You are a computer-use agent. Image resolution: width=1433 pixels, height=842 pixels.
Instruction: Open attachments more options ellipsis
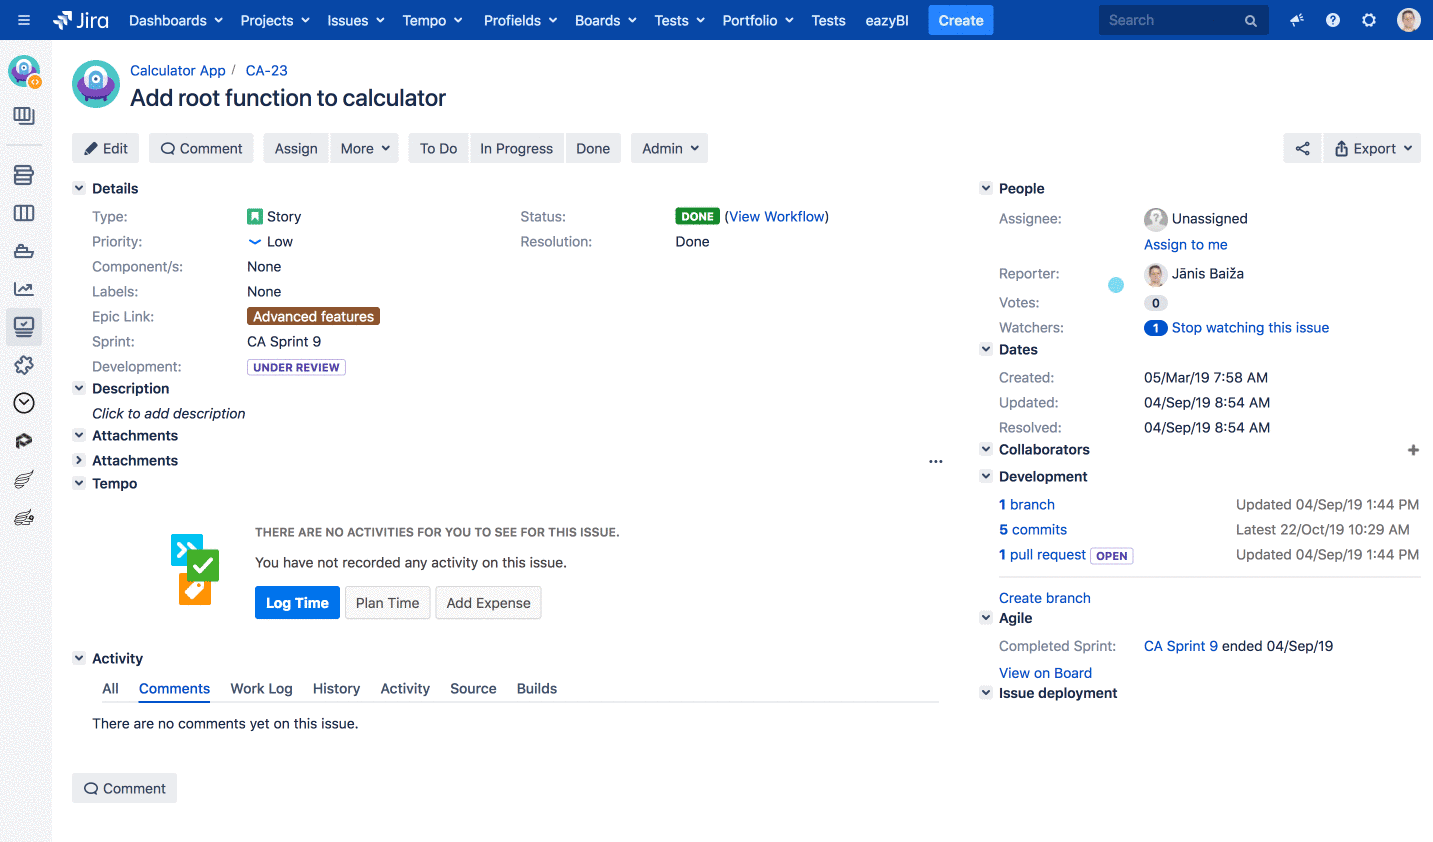tap(935, 461)
